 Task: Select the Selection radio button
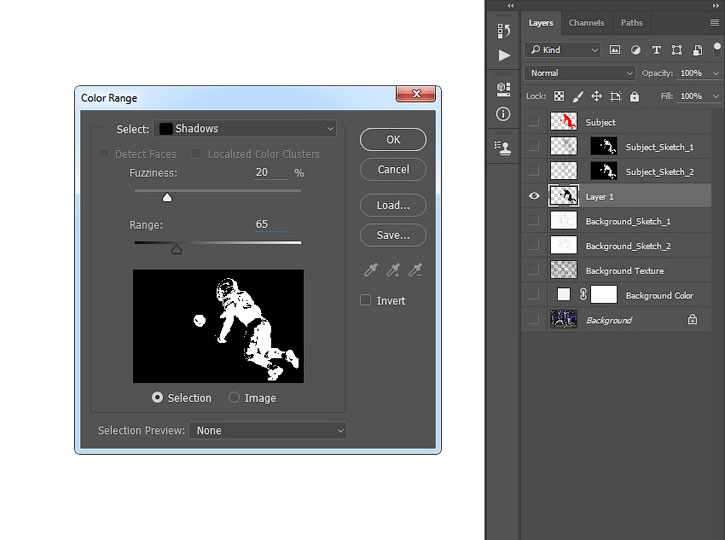pyautogui.click(x=157, y=397)
